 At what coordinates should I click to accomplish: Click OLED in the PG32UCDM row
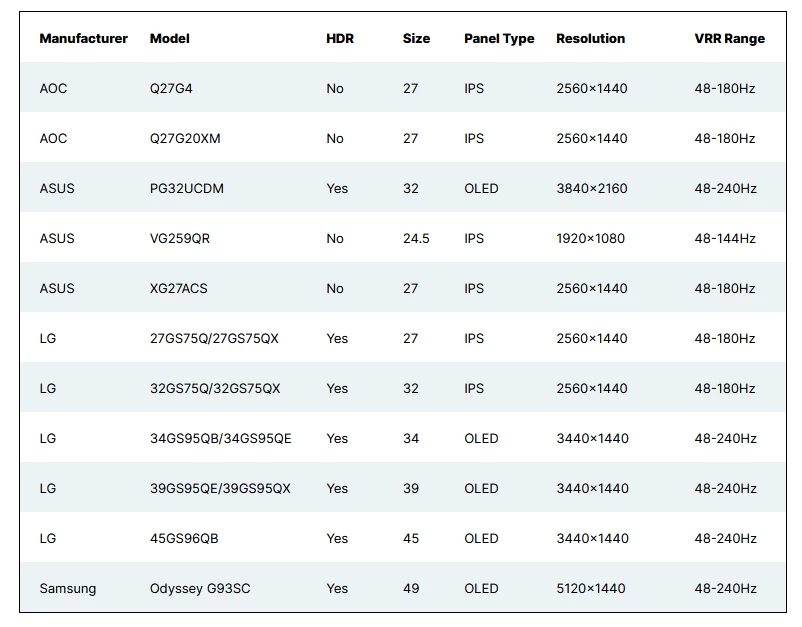tap(481, 189)
